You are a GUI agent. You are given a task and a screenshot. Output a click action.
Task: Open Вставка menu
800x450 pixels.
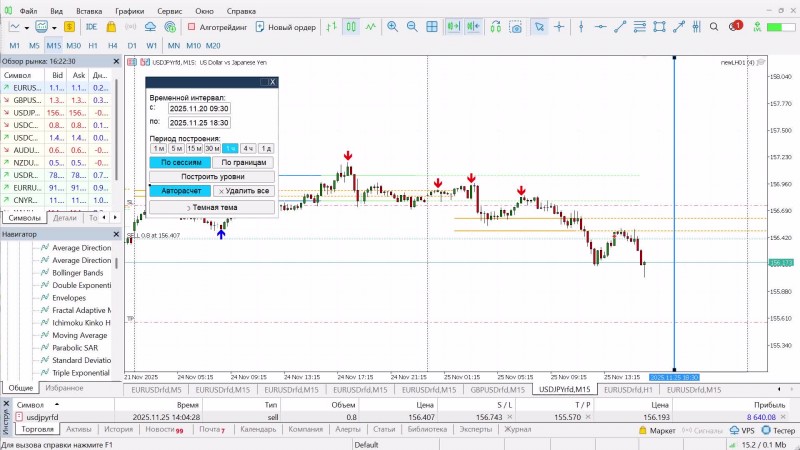tap(89, 11)
